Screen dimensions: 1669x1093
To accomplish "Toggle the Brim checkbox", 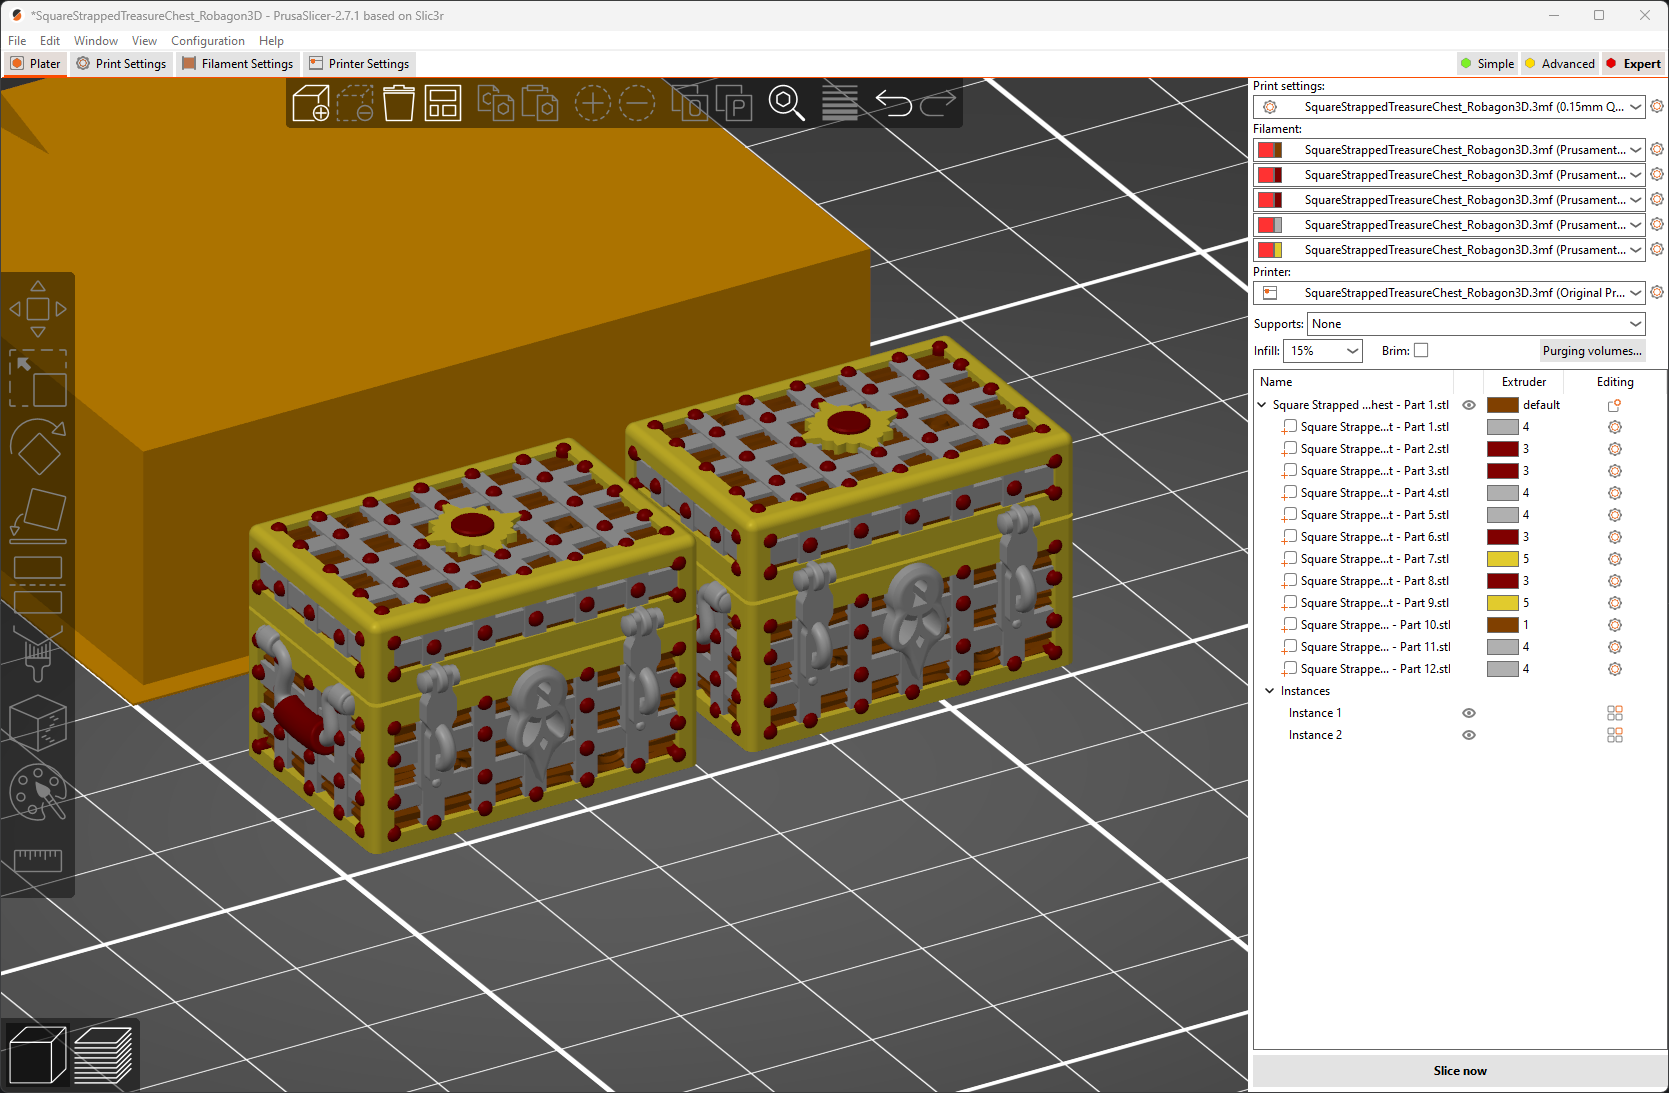I will pos(1421,350).
